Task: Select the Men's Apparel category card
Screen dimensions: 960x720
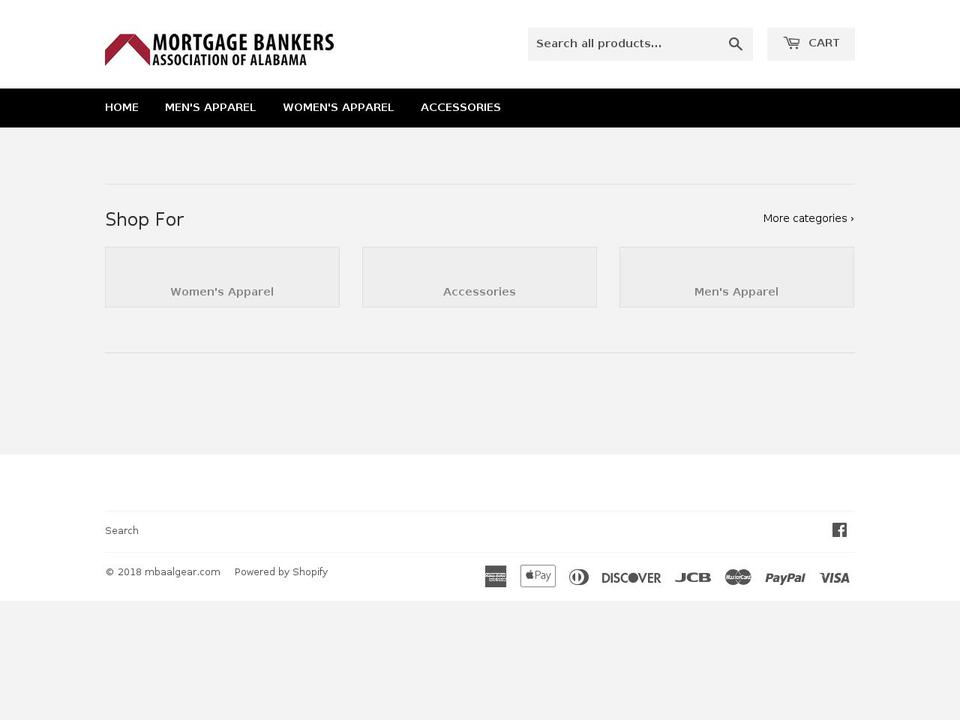Action: (737, 277)
